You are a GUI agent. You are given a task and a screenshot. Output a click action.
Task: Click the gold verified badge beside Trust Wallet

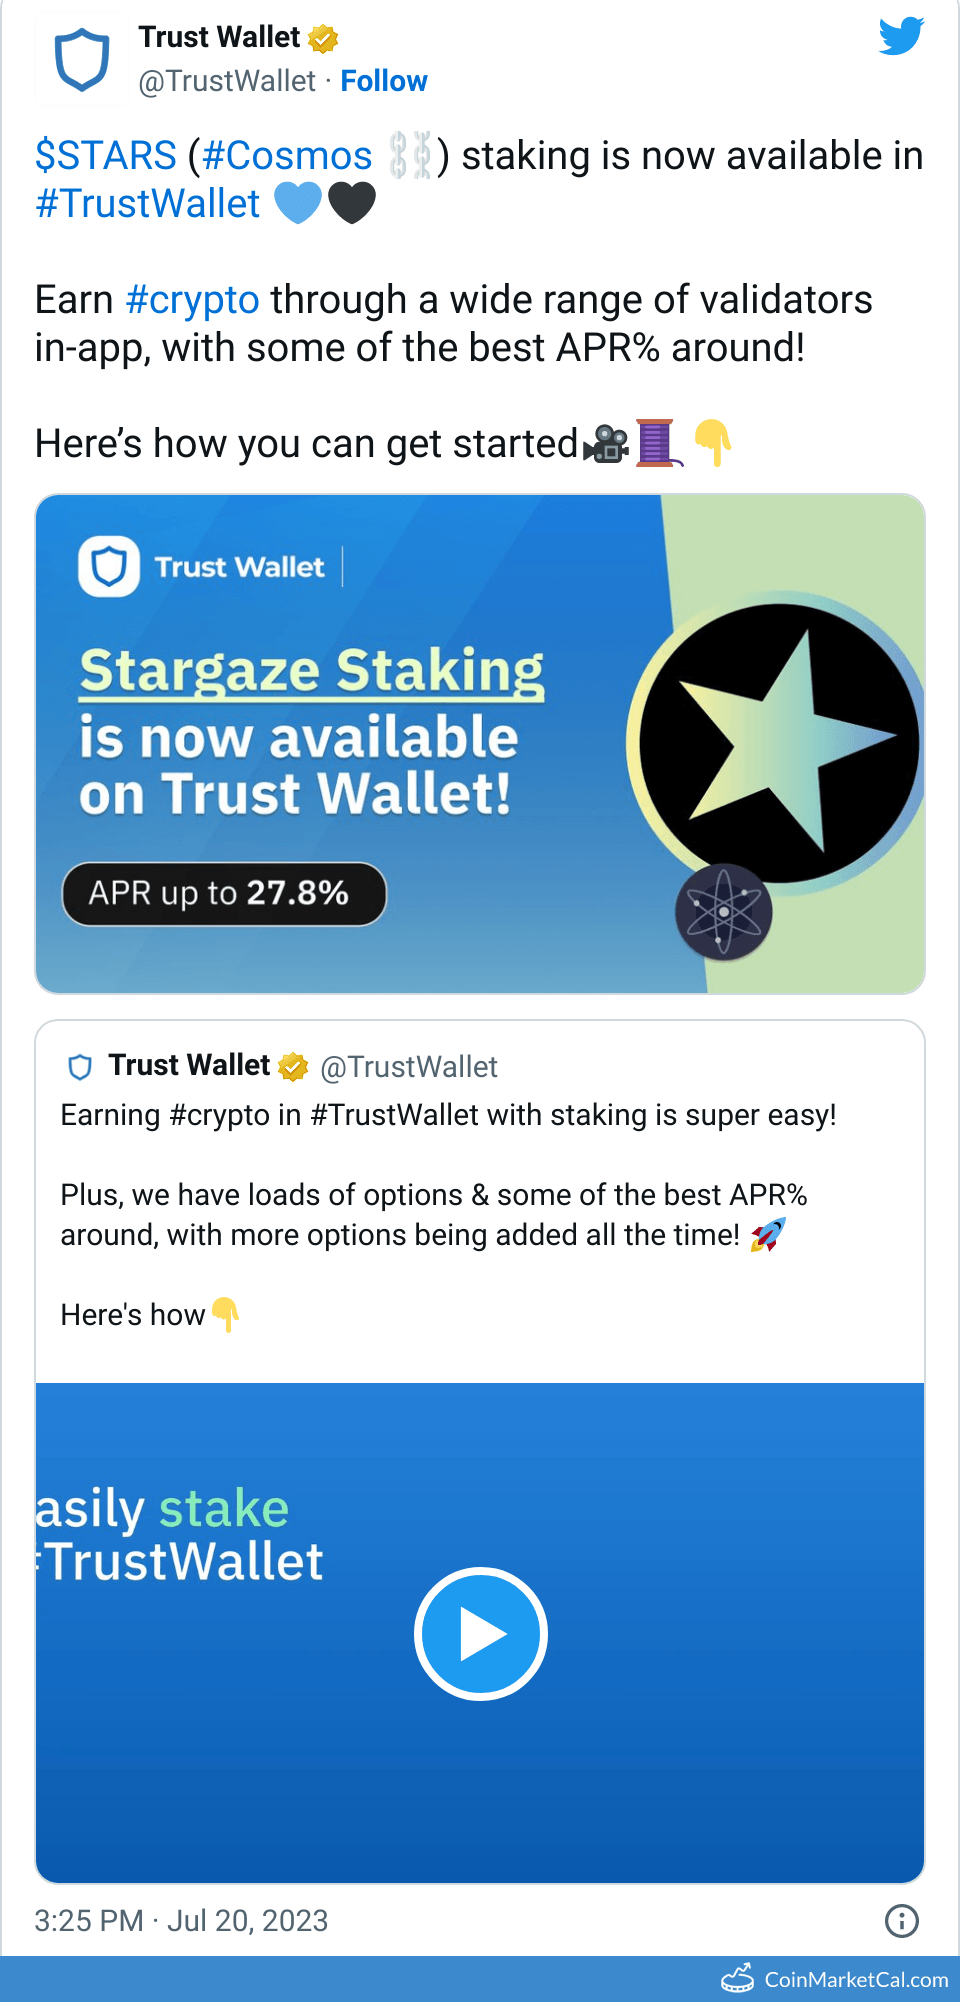(323, 39)
